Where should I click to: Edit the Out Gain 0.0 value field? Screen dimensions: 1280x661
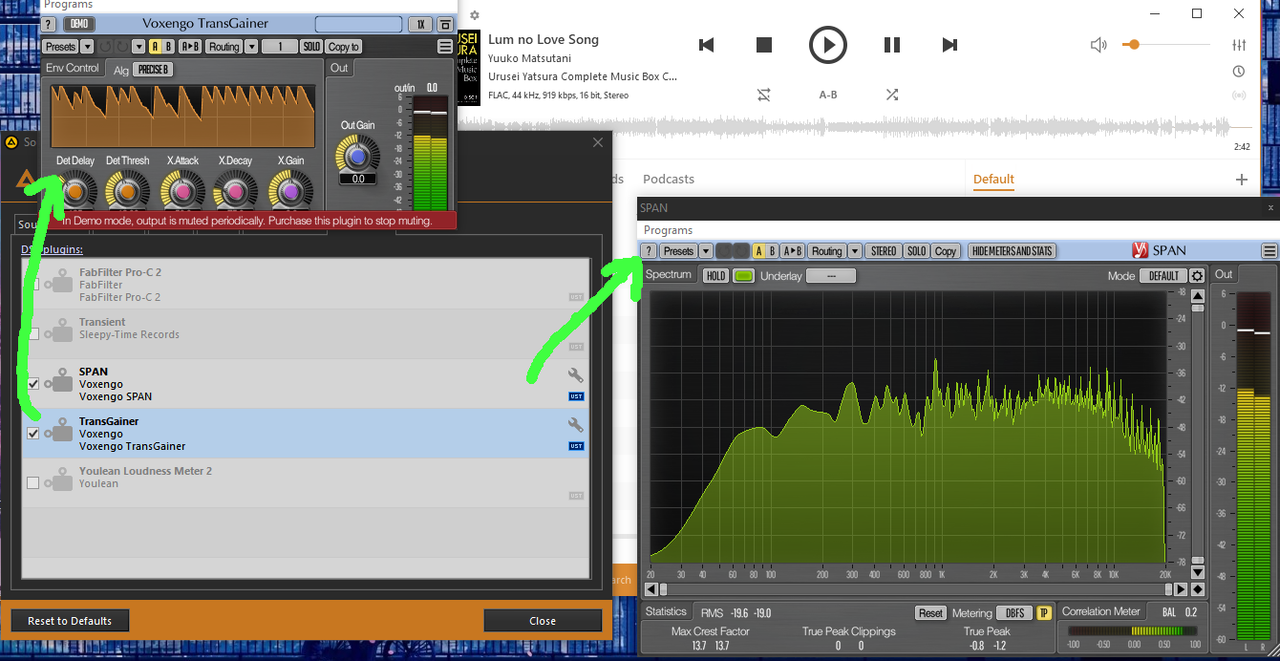357,179
